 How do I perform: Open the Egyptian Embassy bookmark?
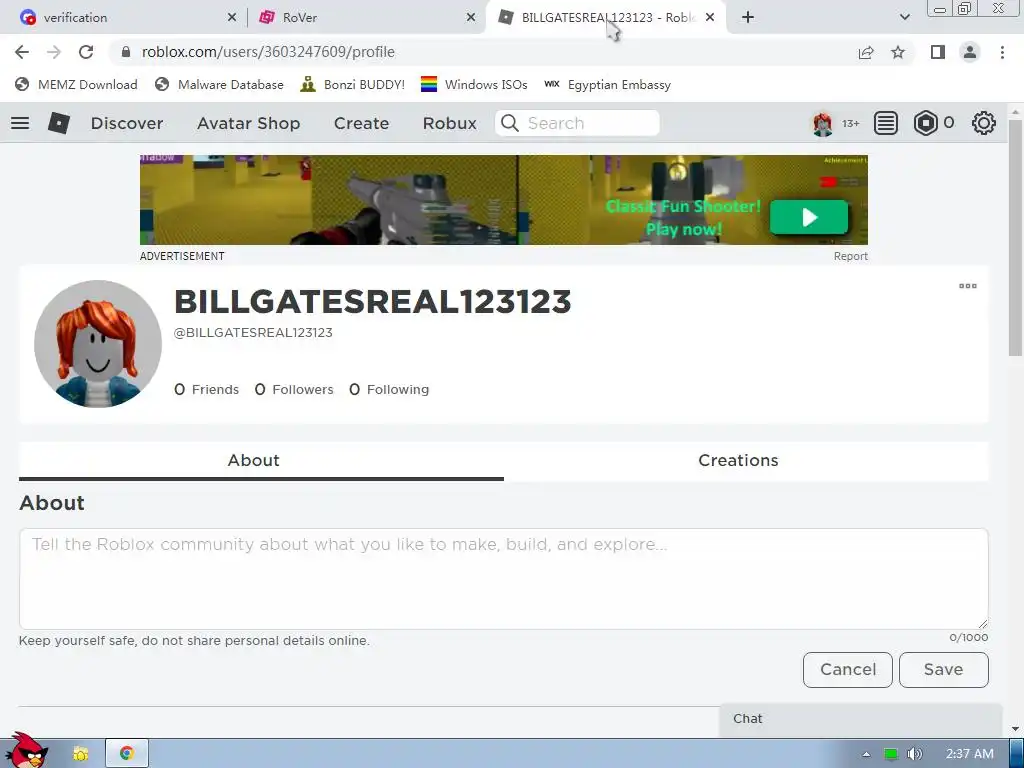click(x=608, y=84)
